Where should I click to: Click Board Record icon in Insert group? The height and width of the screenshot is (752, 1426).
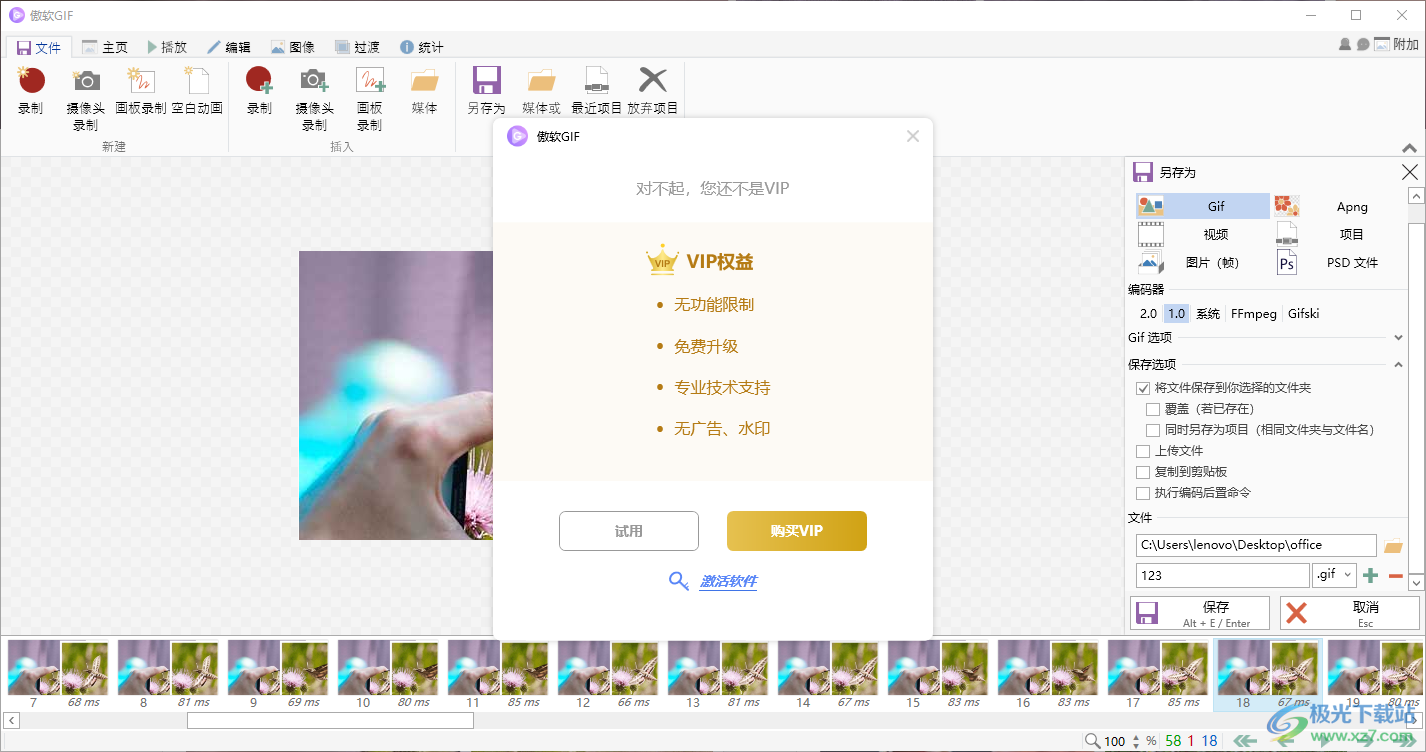point(369,81)
